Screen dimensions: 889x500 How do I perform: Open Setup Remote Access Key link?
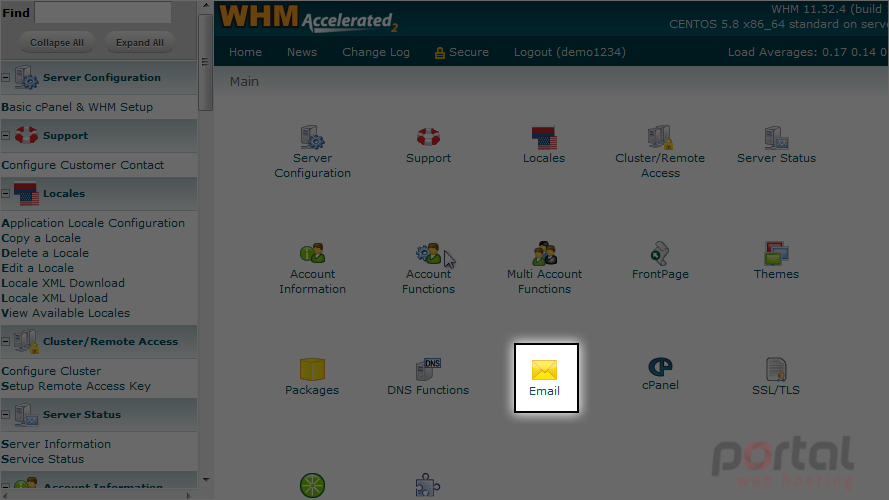pyautogui.click(x=76, y=386)
